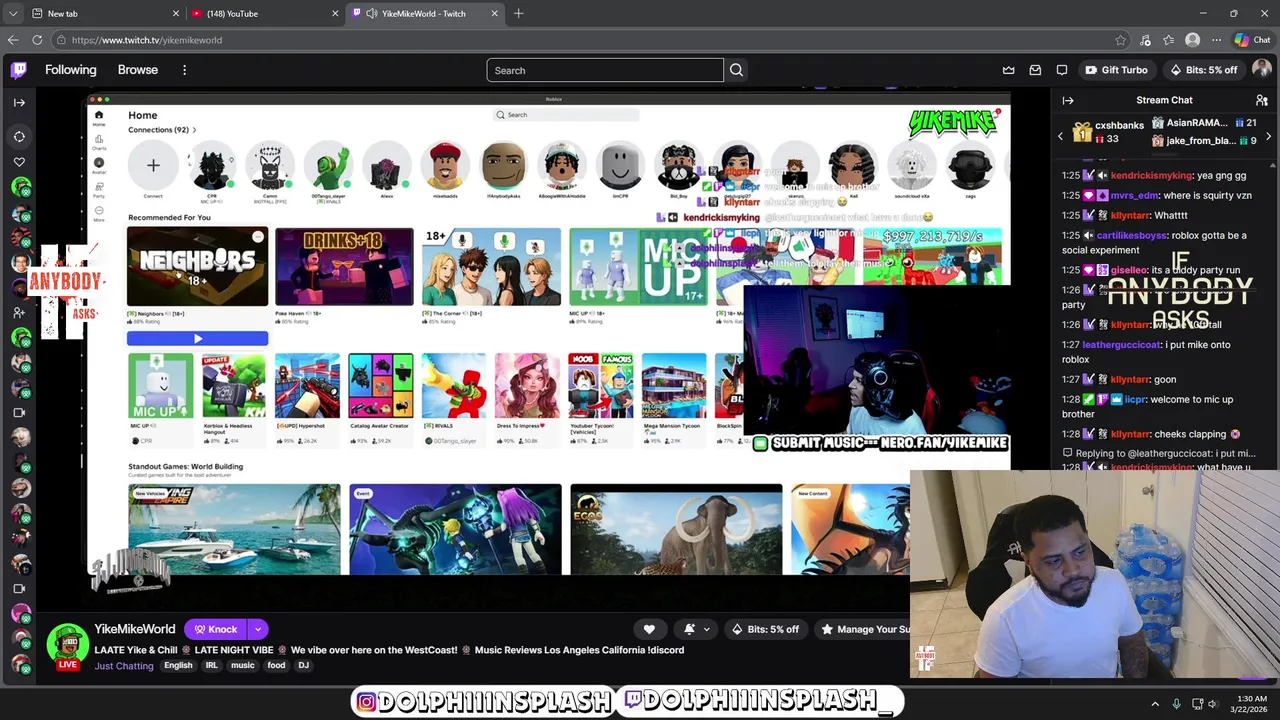The height and width of the screenshot is (720, 1280).
Task: Close the New tab tab
Action: tap(175, 13)
